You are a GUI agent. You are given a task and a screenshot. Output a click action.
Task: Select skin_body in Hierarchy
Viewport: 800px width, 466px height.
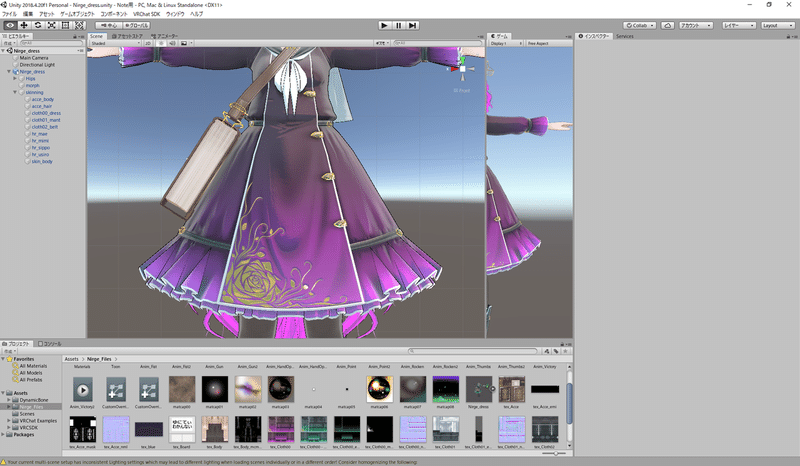coord(42,161)
